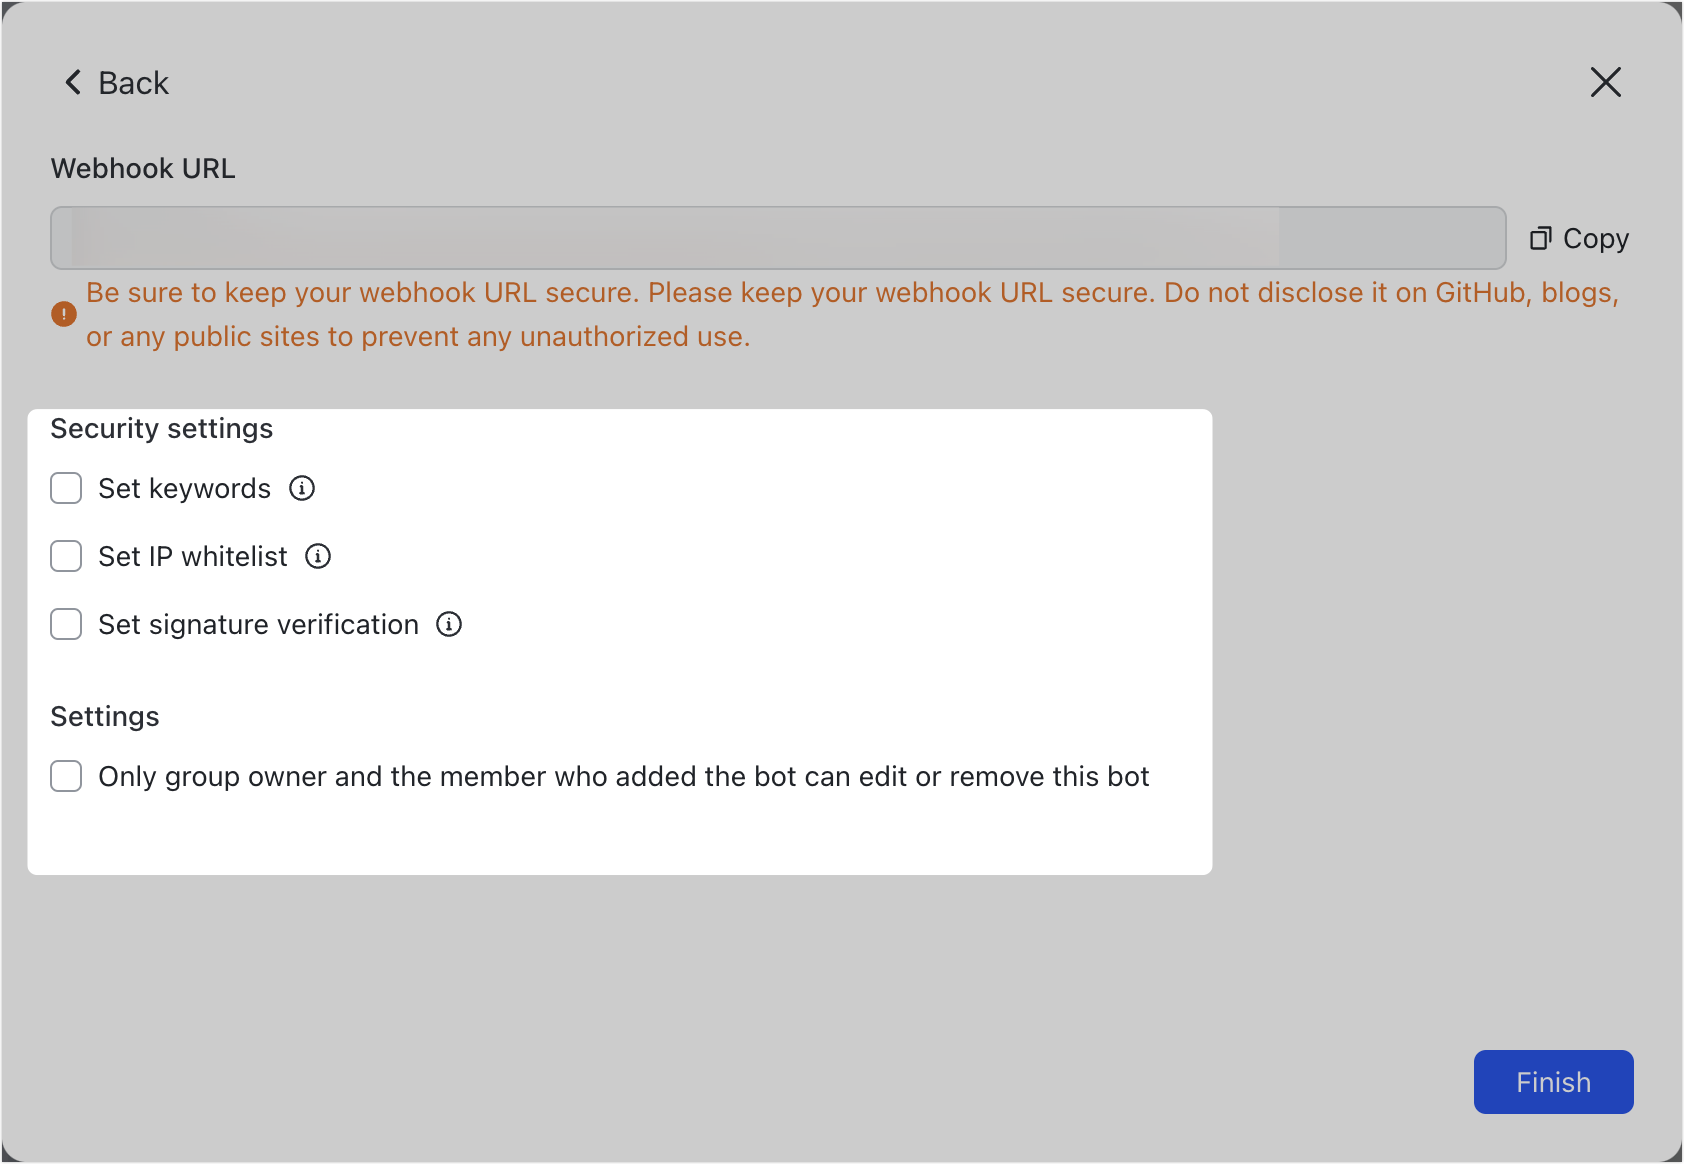This screenshot has height=1164, width=1684.
Task: Click the orange warning alert icon
Action: tap(63, 314)
